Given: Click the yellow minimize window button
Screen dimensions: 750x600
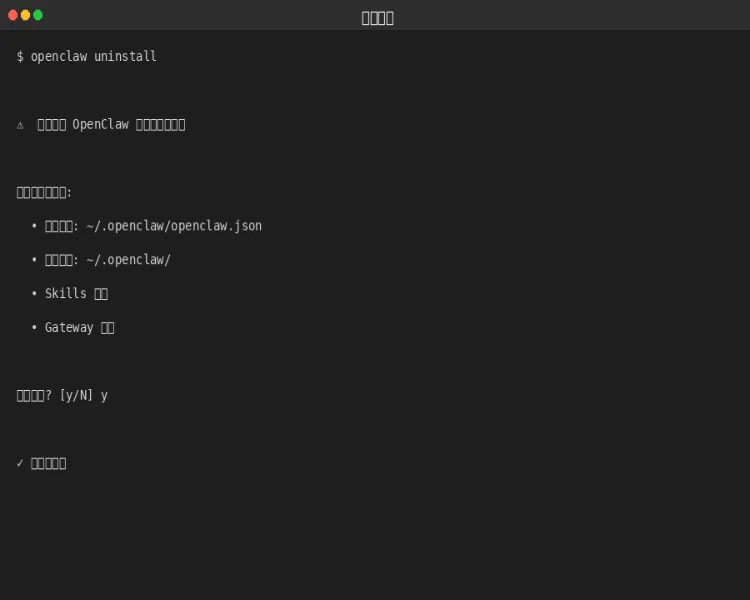Looking at the screenshot, I should [25, 15].
